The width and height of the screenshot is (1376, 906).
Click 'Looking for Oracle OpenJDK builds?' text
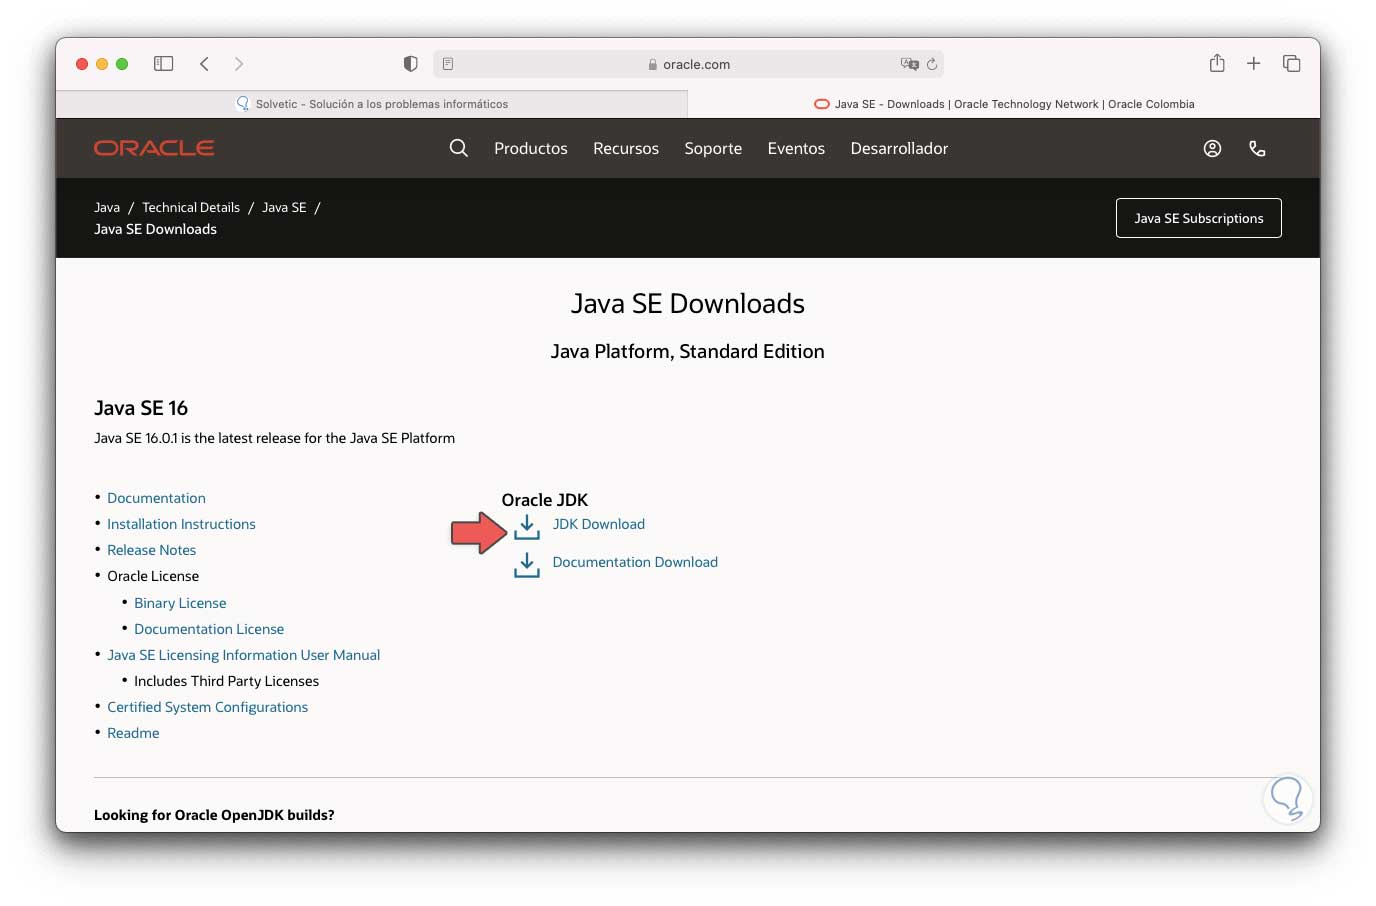pos(214,815)
